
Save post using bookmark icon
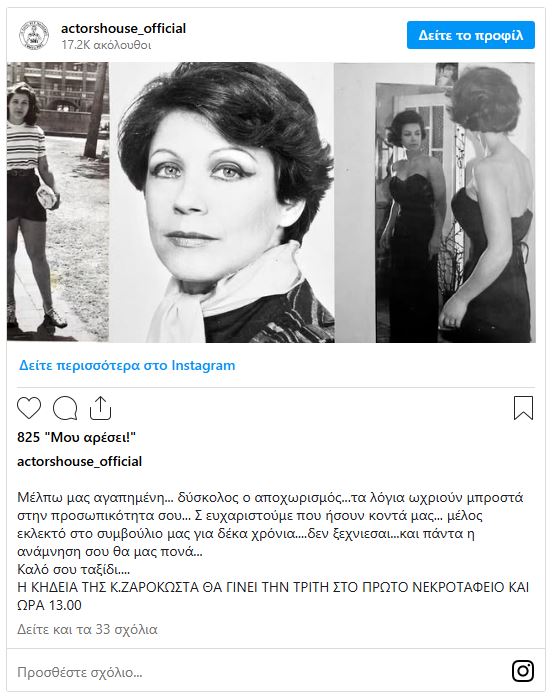coord(523,408)
